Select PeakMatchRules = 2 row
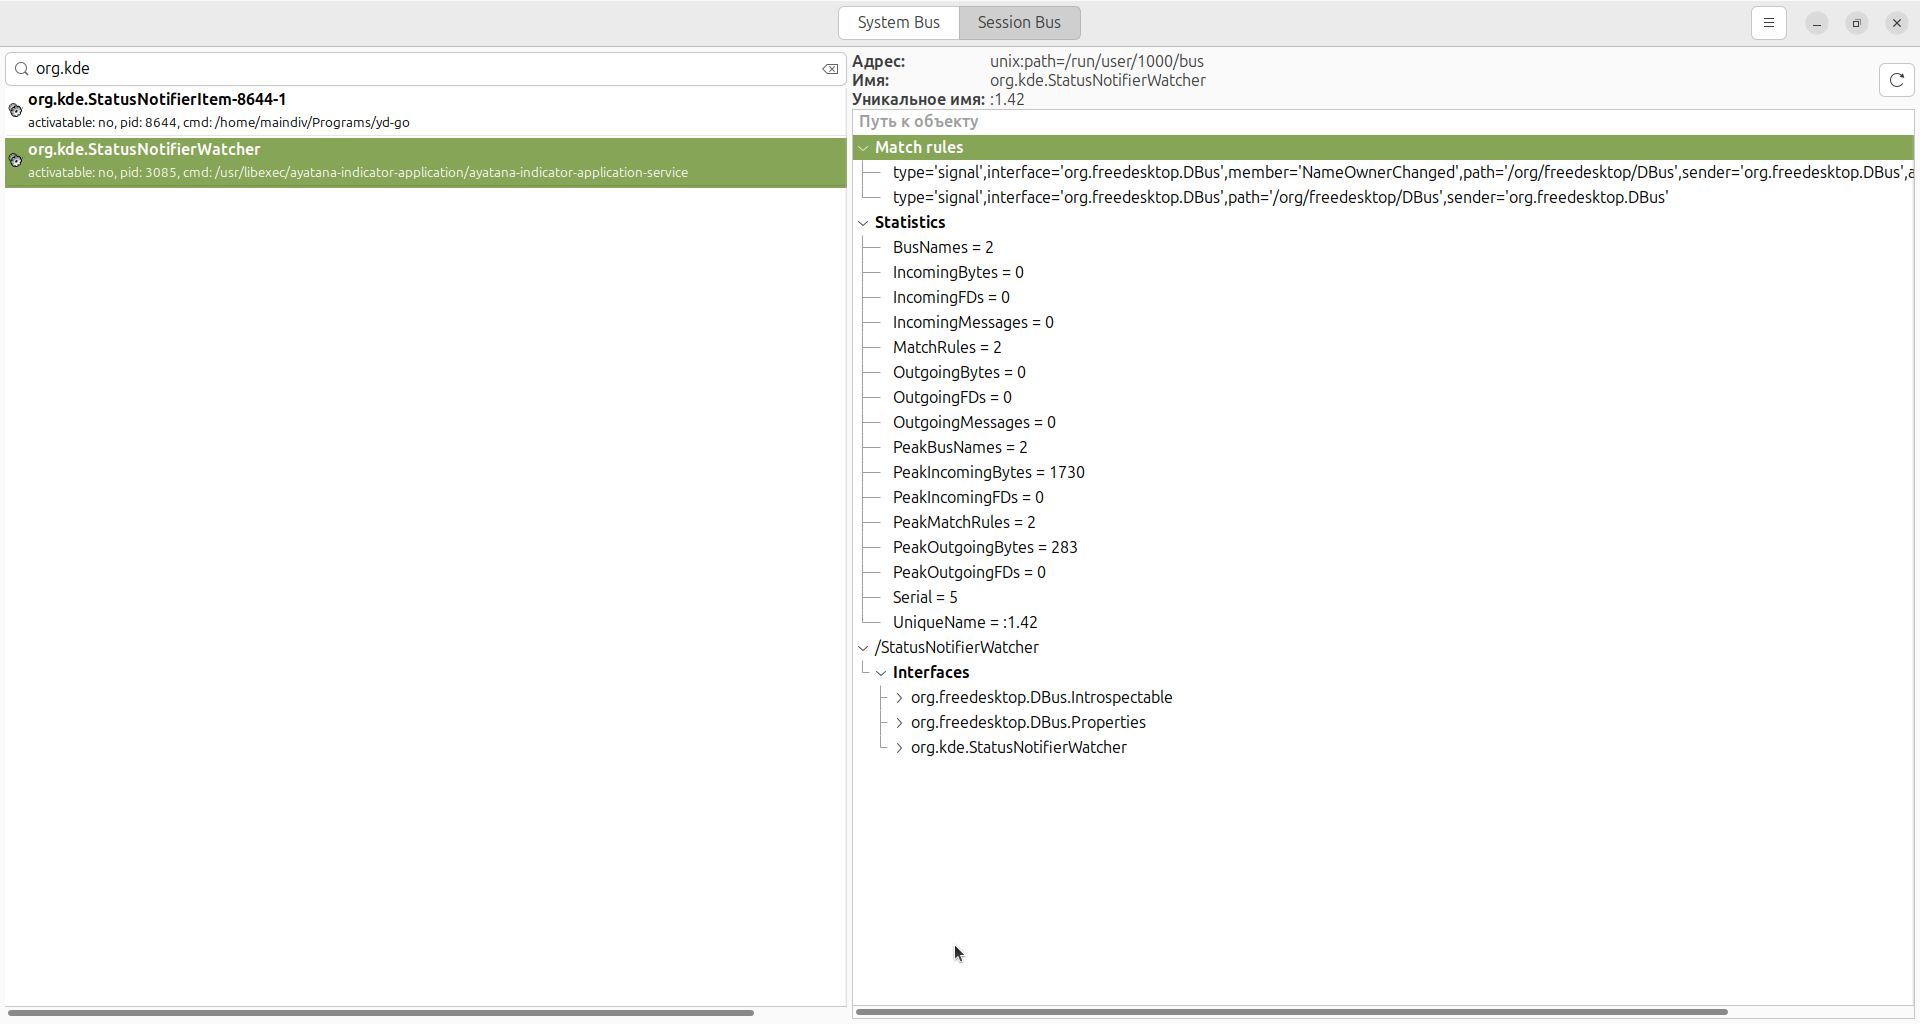Screen dimensions: 1920x1024 (1383, 523)
